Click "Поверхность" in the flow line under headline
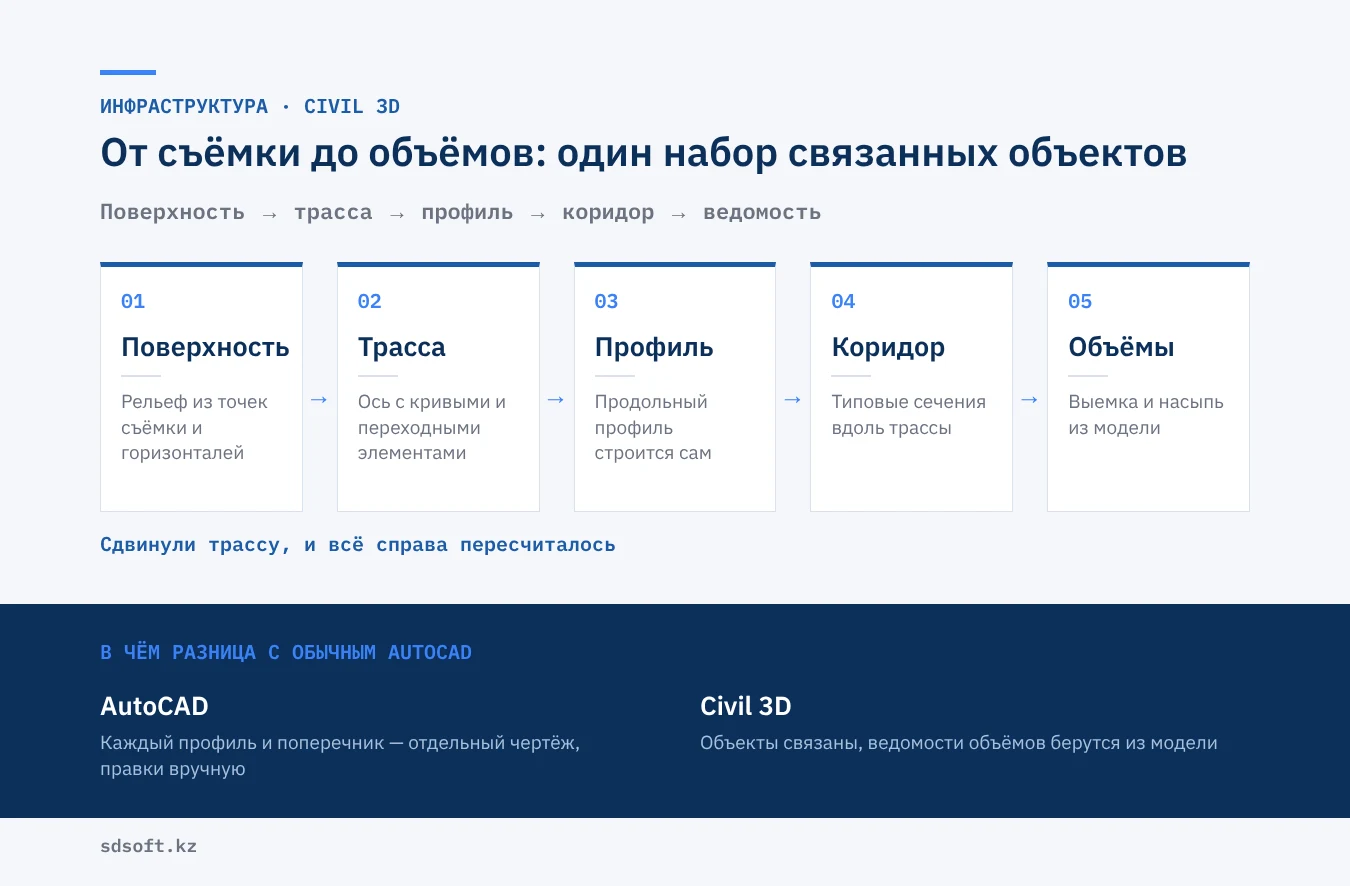Viewport: 1350px width, 886px height. pos(172,212)
